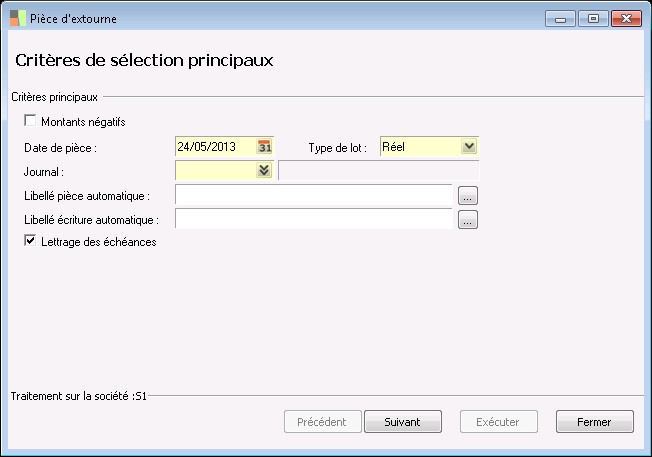
Task: Enable the Montants négatifs checkbox
Action: (30, 122)
